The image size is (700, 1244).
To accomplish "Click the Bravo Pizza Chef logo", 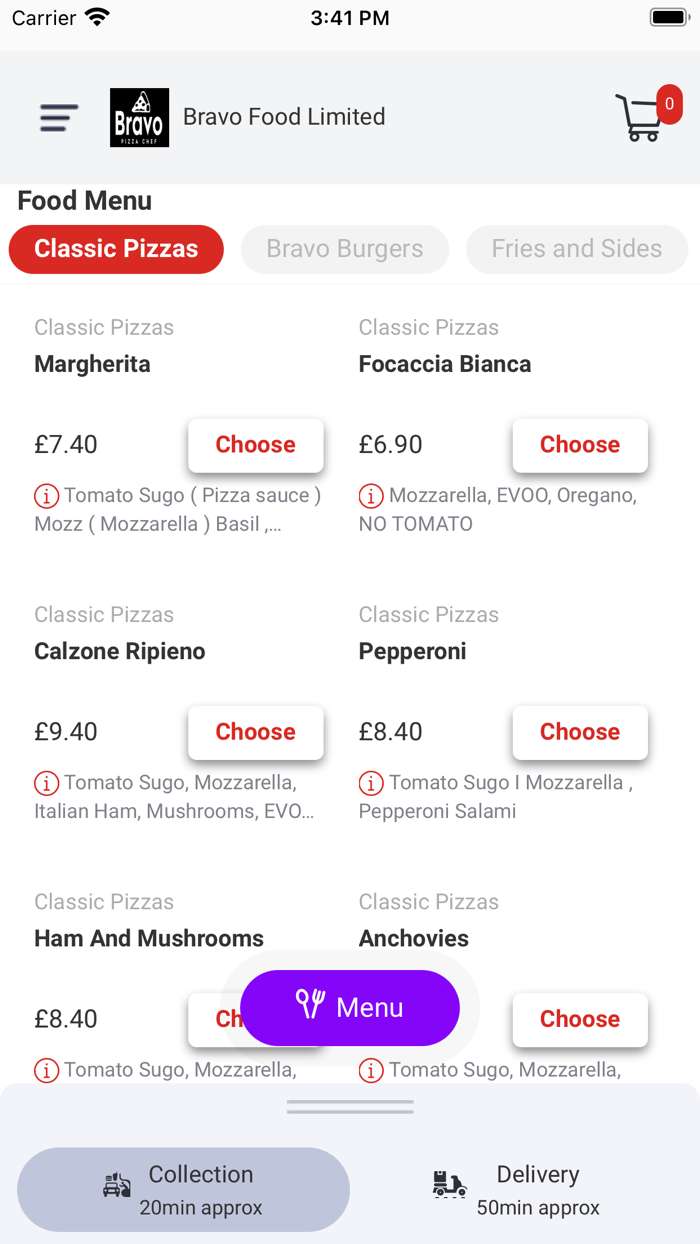I will (139, 117).
